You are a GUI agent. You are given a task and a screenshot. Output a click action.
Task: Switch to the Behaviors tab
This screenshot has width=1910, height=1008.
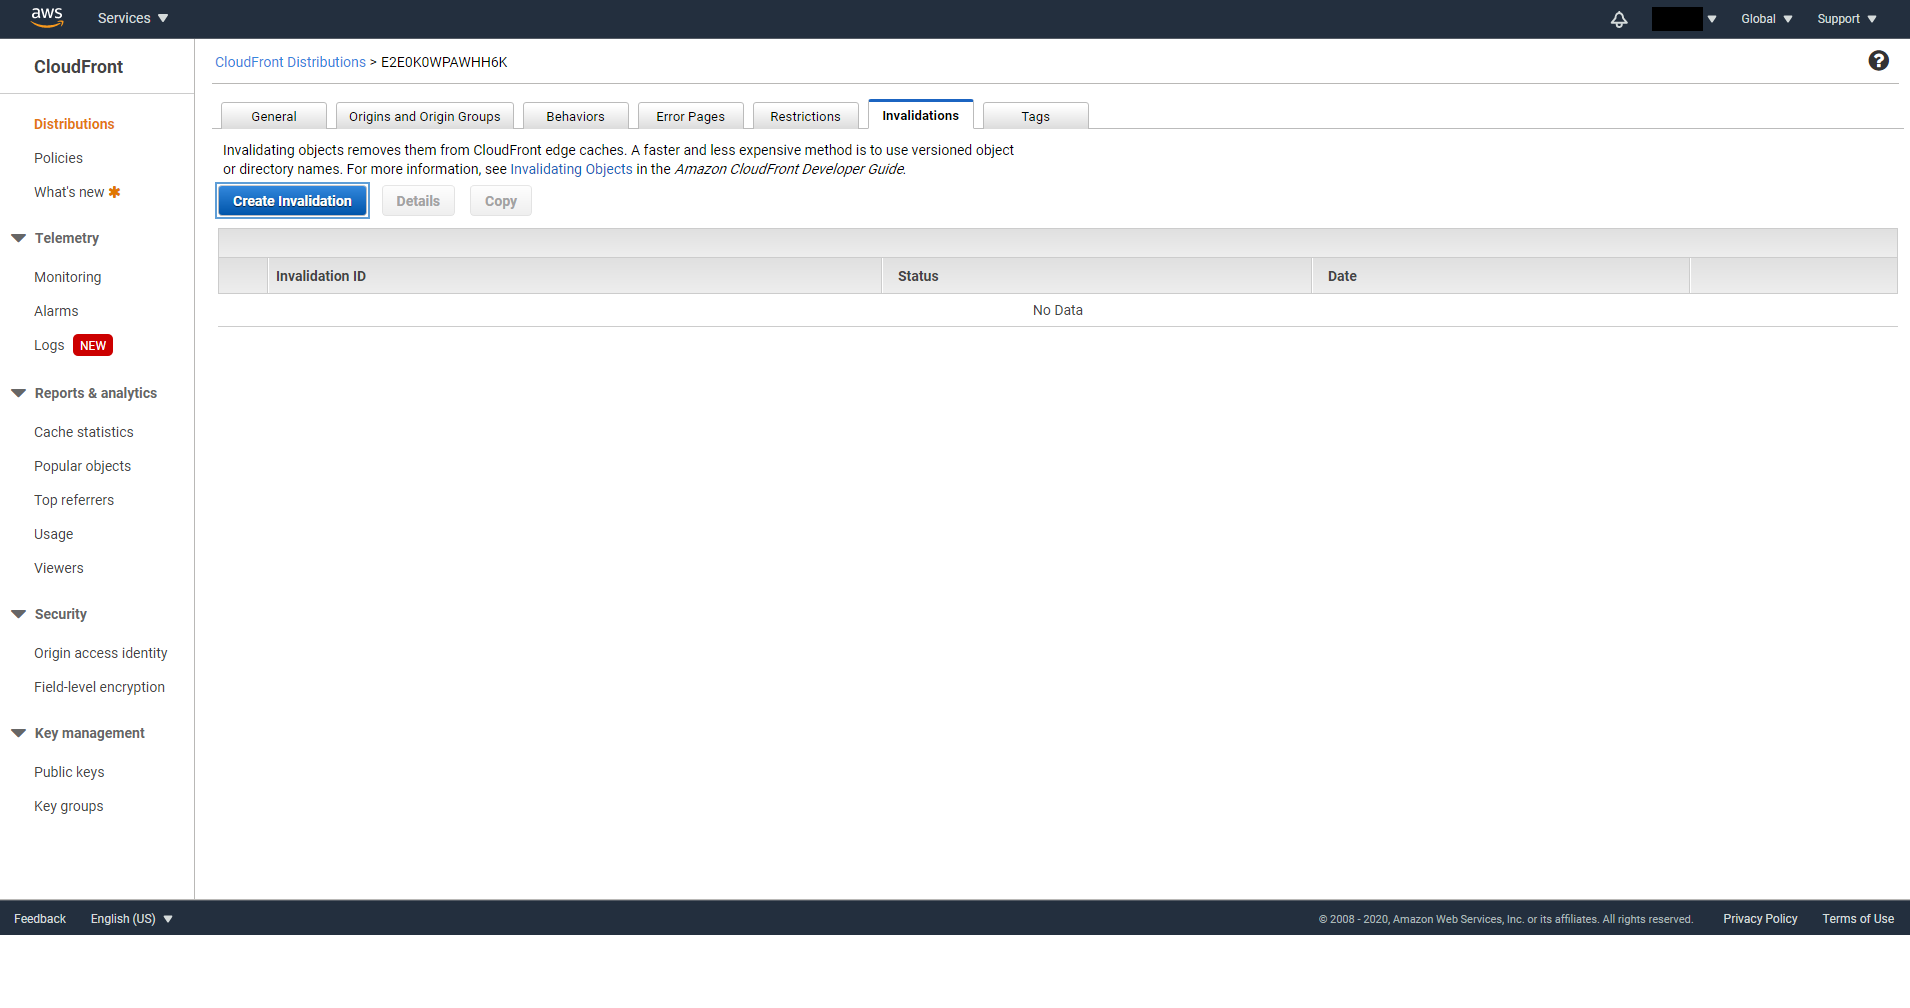point(576,116)
